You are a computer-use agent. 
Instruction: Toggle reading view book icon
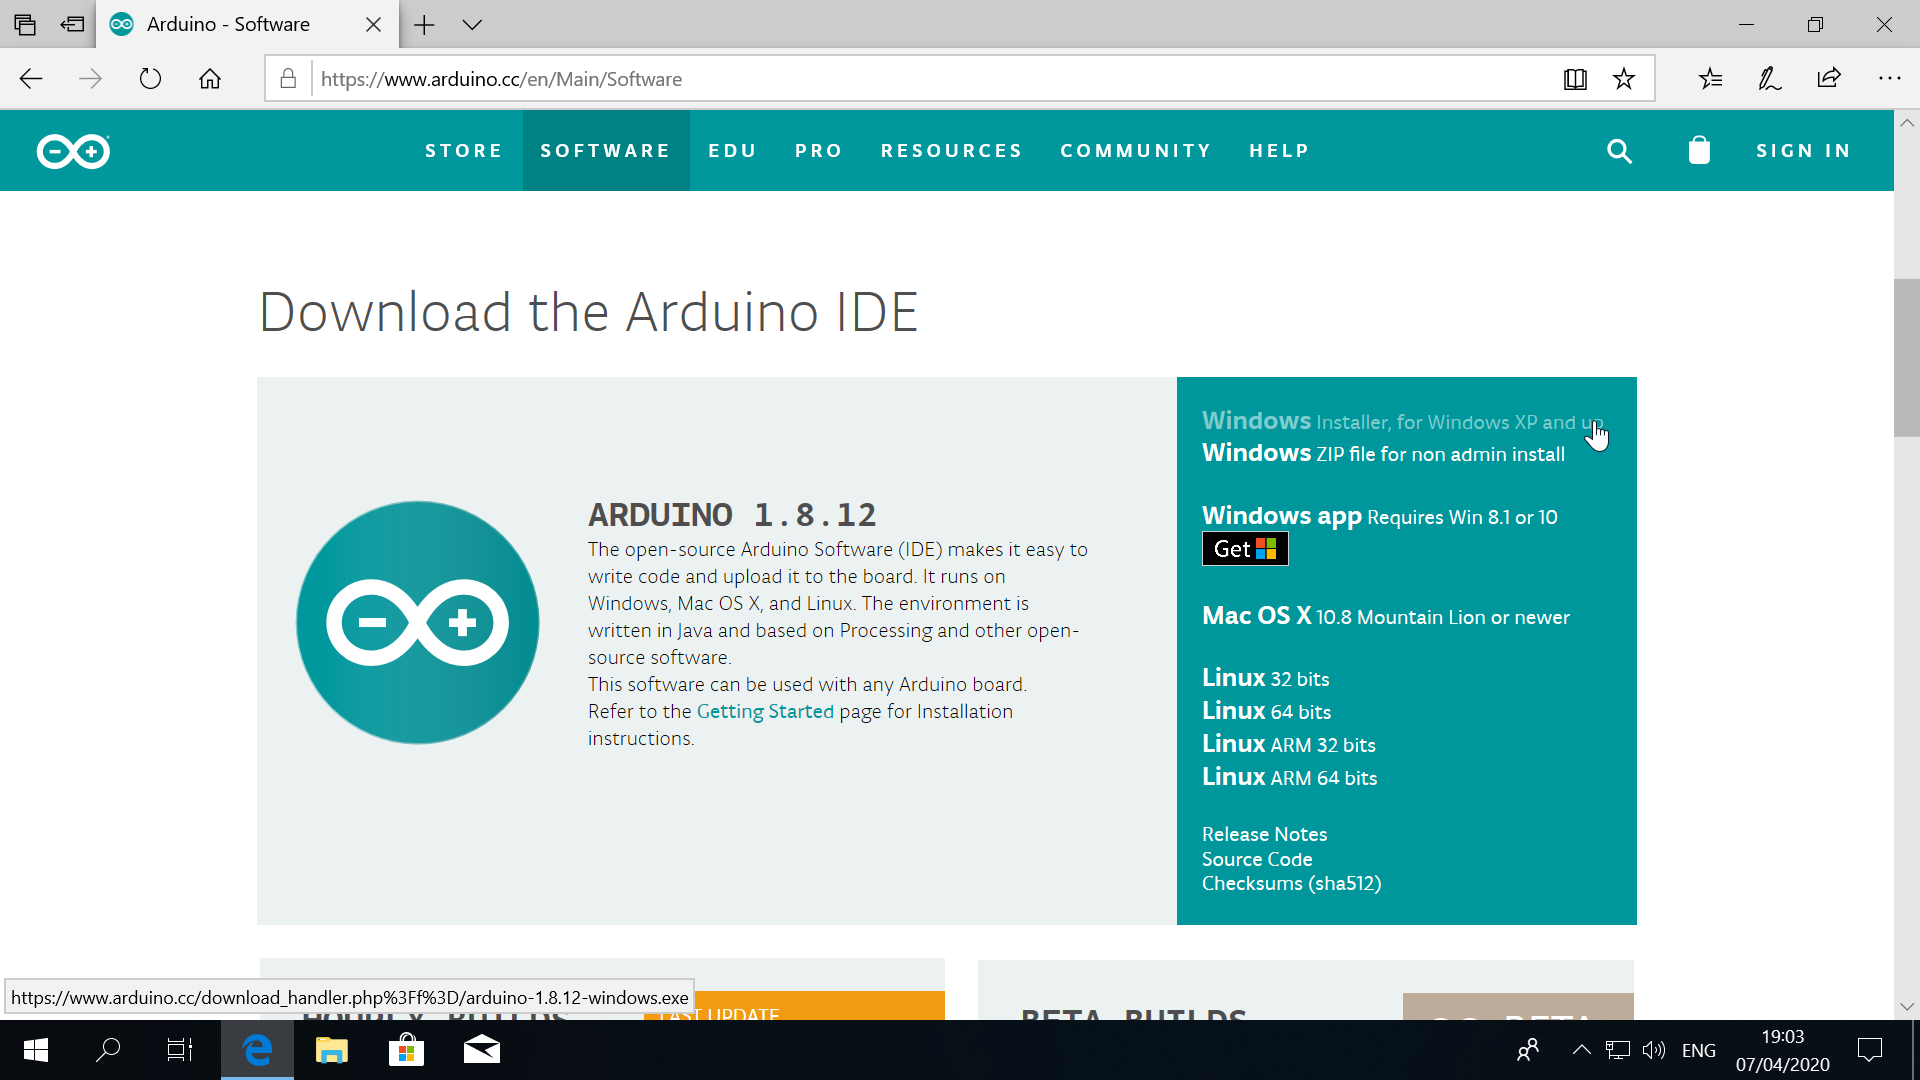point(1575,79)
